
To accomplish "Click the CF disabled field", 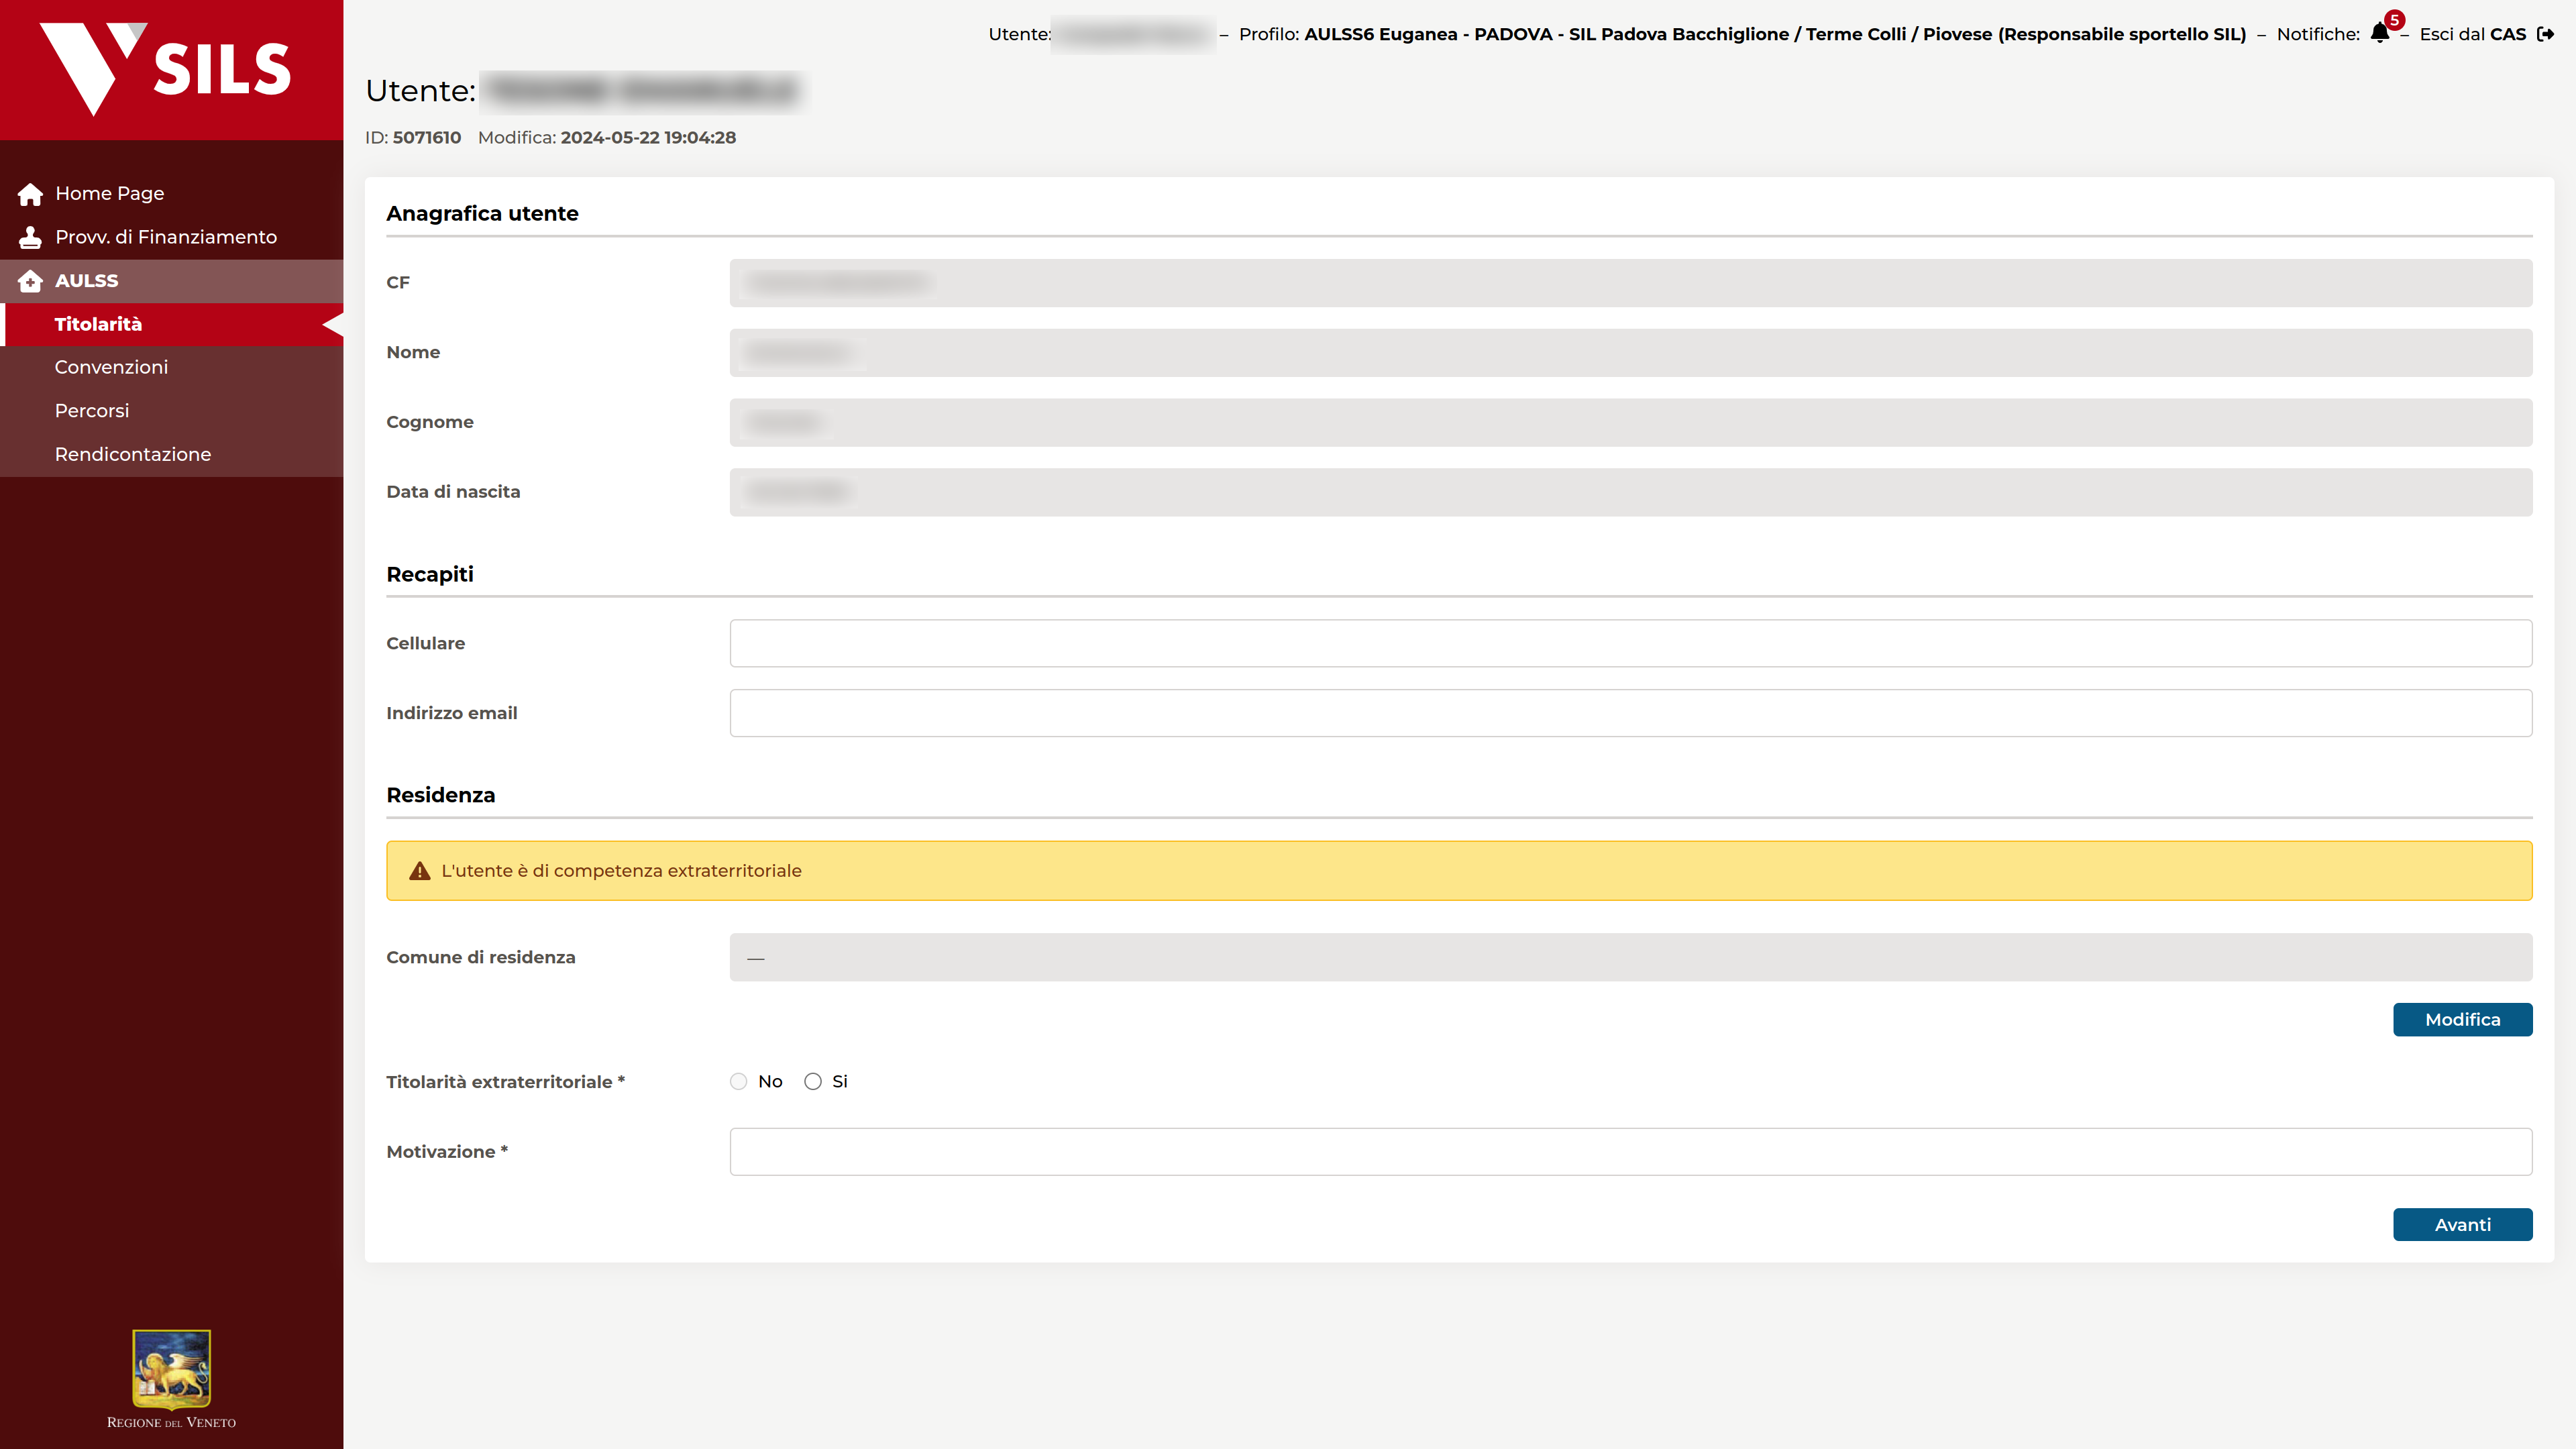I will [x=1631, y=283].
